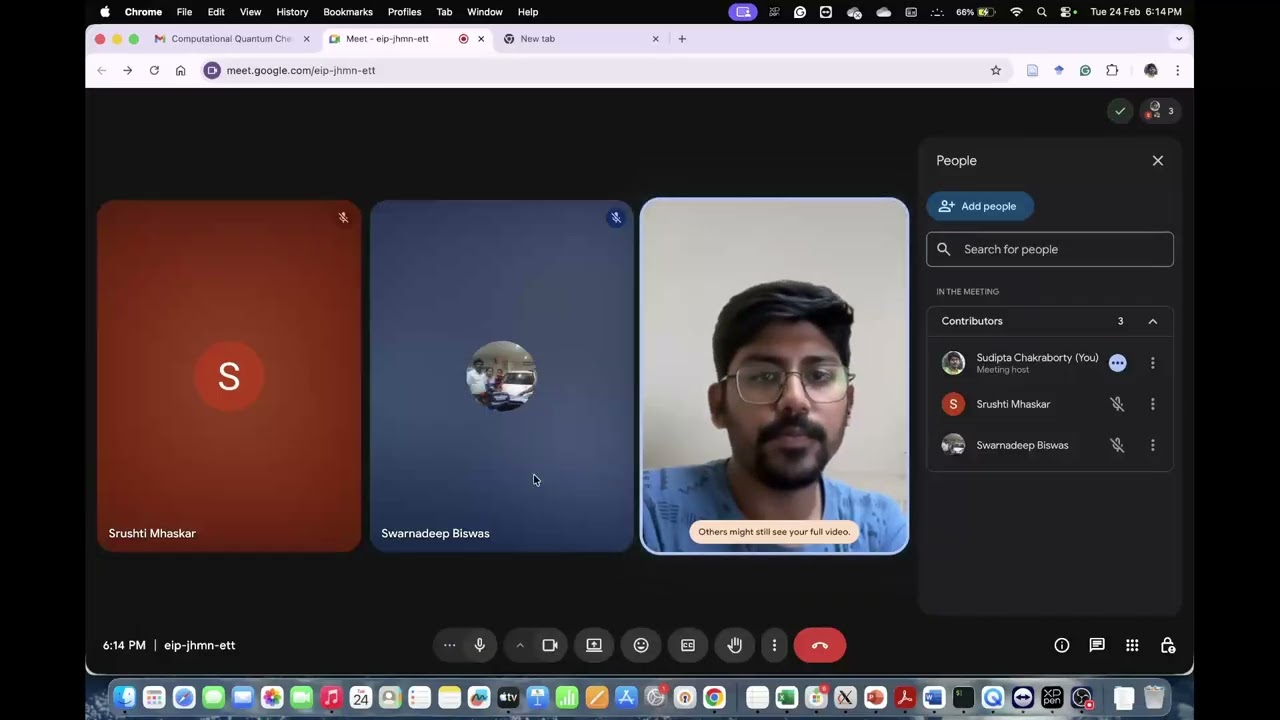Screen dimensions: 1280x720
Task: Toggle the microphone in Meet controls
Action: pyautogui.click(x=480, y=645)
